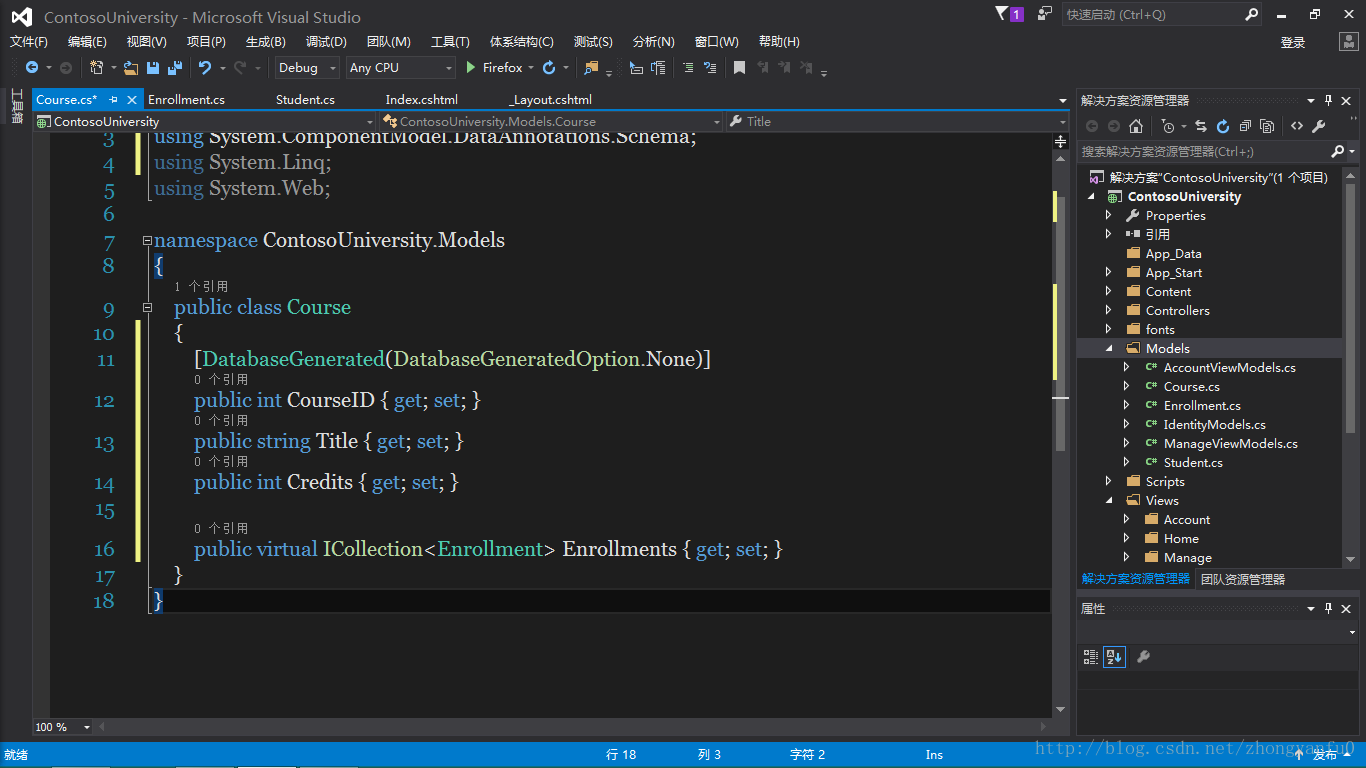Click the Find in Files toolbar icon
This screenshot has height=768, width=1366.
pyautogui.click(x=592, y=68)
